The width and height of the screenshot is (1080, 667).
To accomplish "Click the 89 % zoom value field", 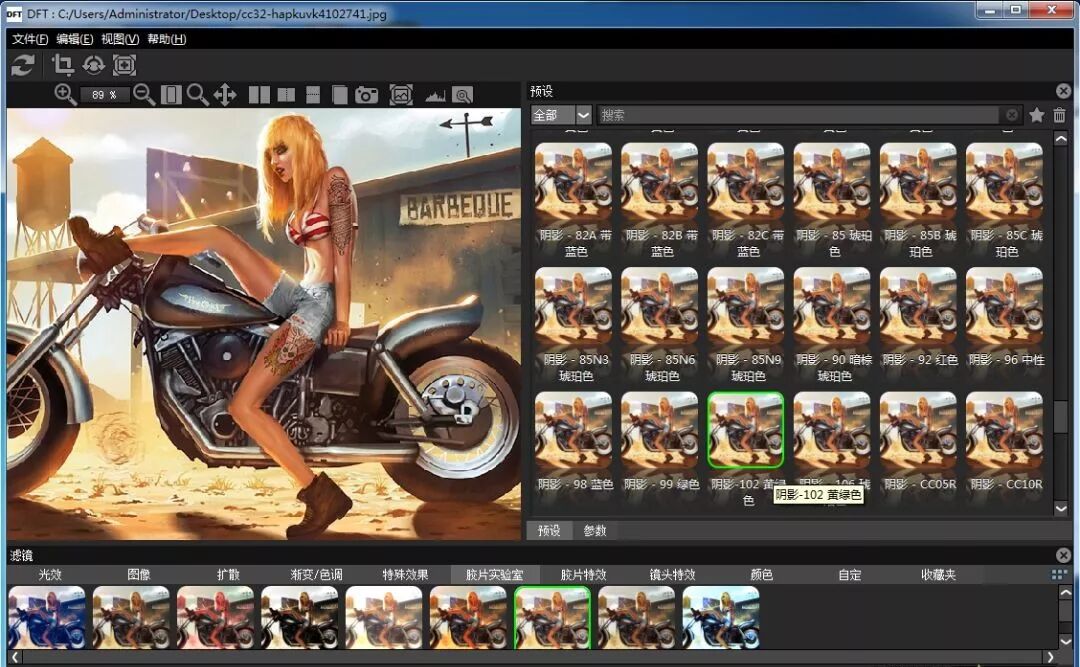I will [x=104, y=95].
